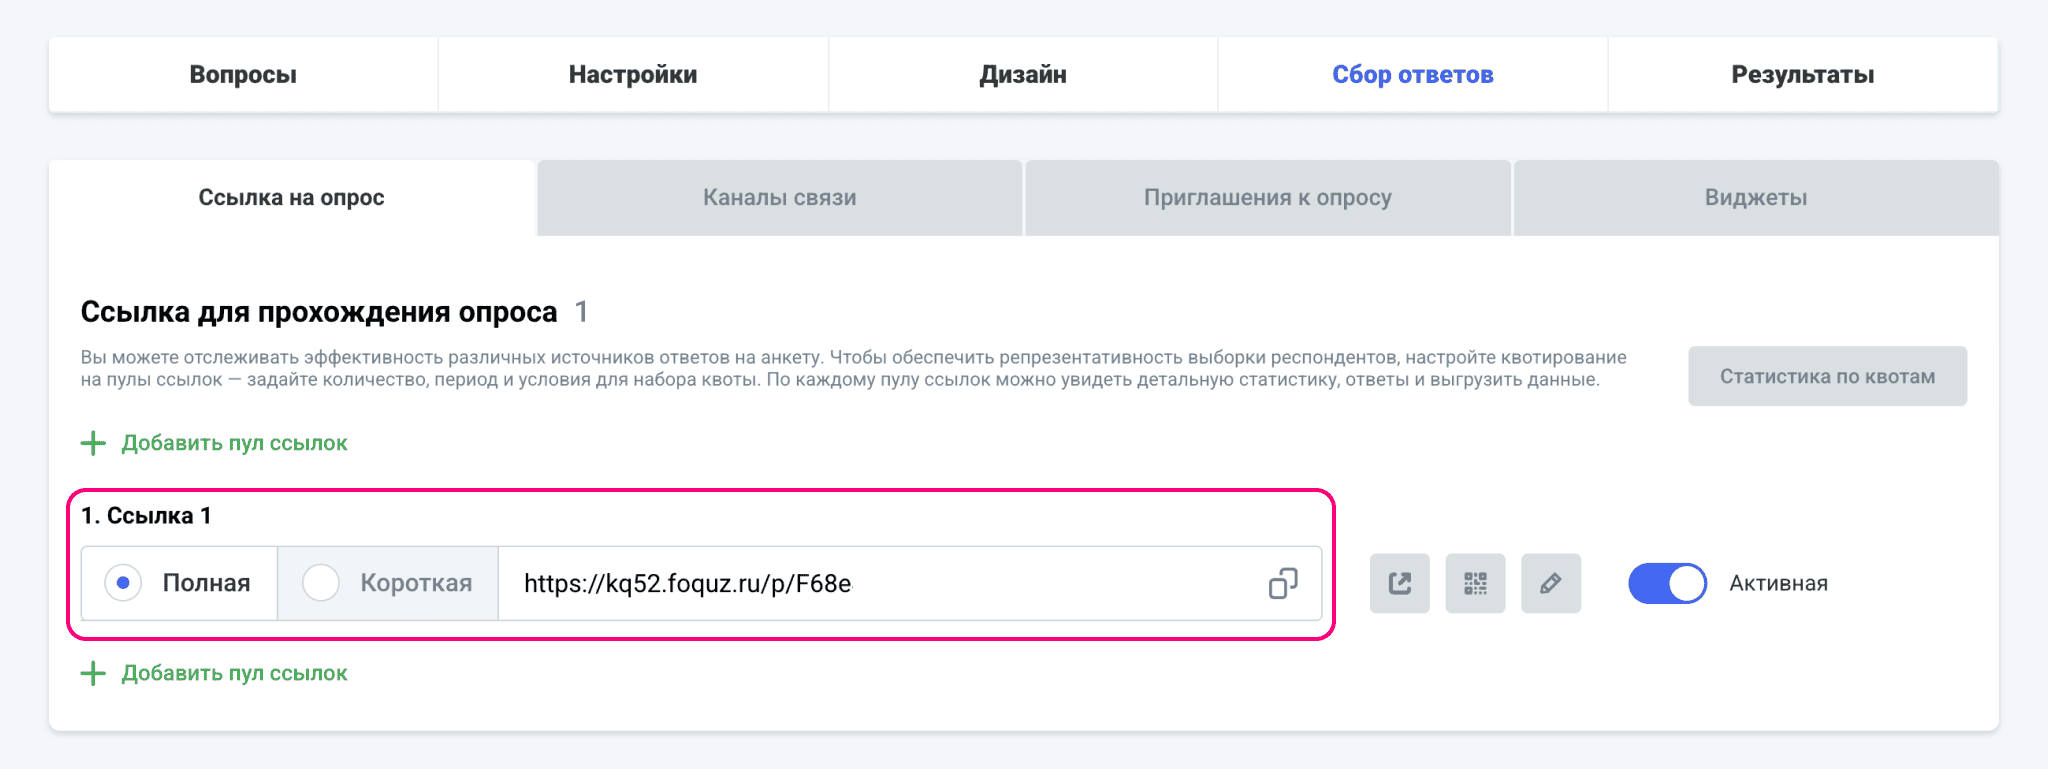Image resolution: width=2048 pixels, height=769 pixels.
Task: Click the upper Добавить пул ссылок link
Action: [x=234, y=443]
